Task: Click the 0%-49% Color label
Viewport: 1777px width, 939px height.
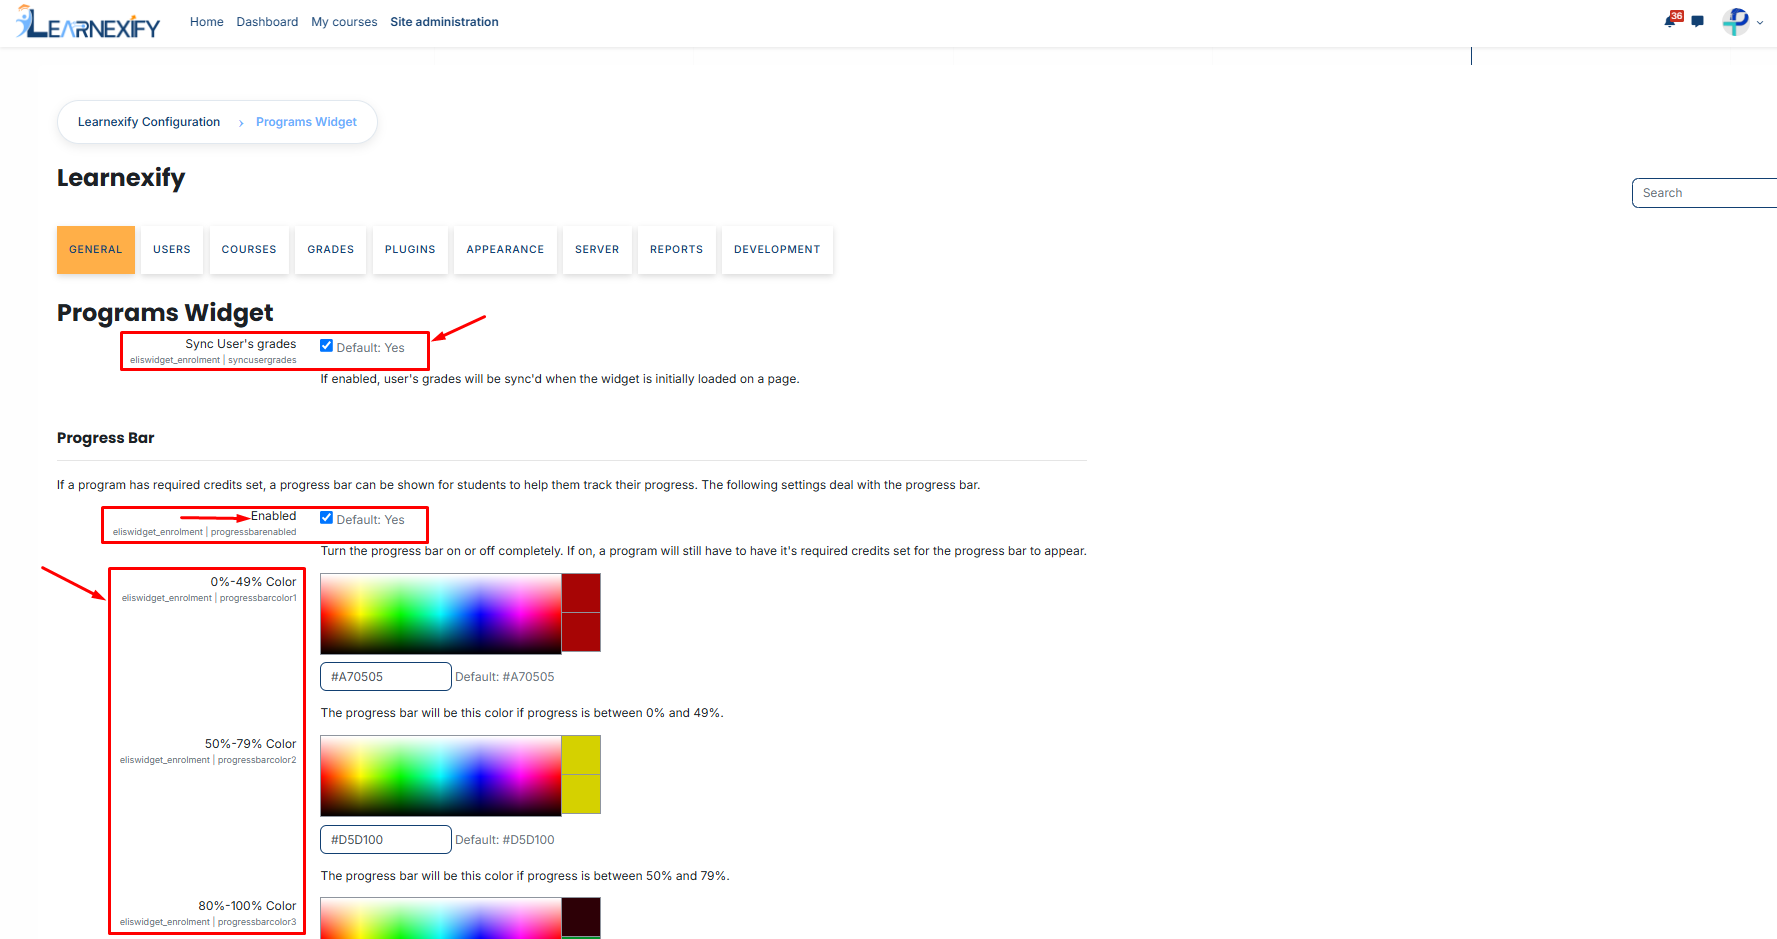Action: point(253,582)
